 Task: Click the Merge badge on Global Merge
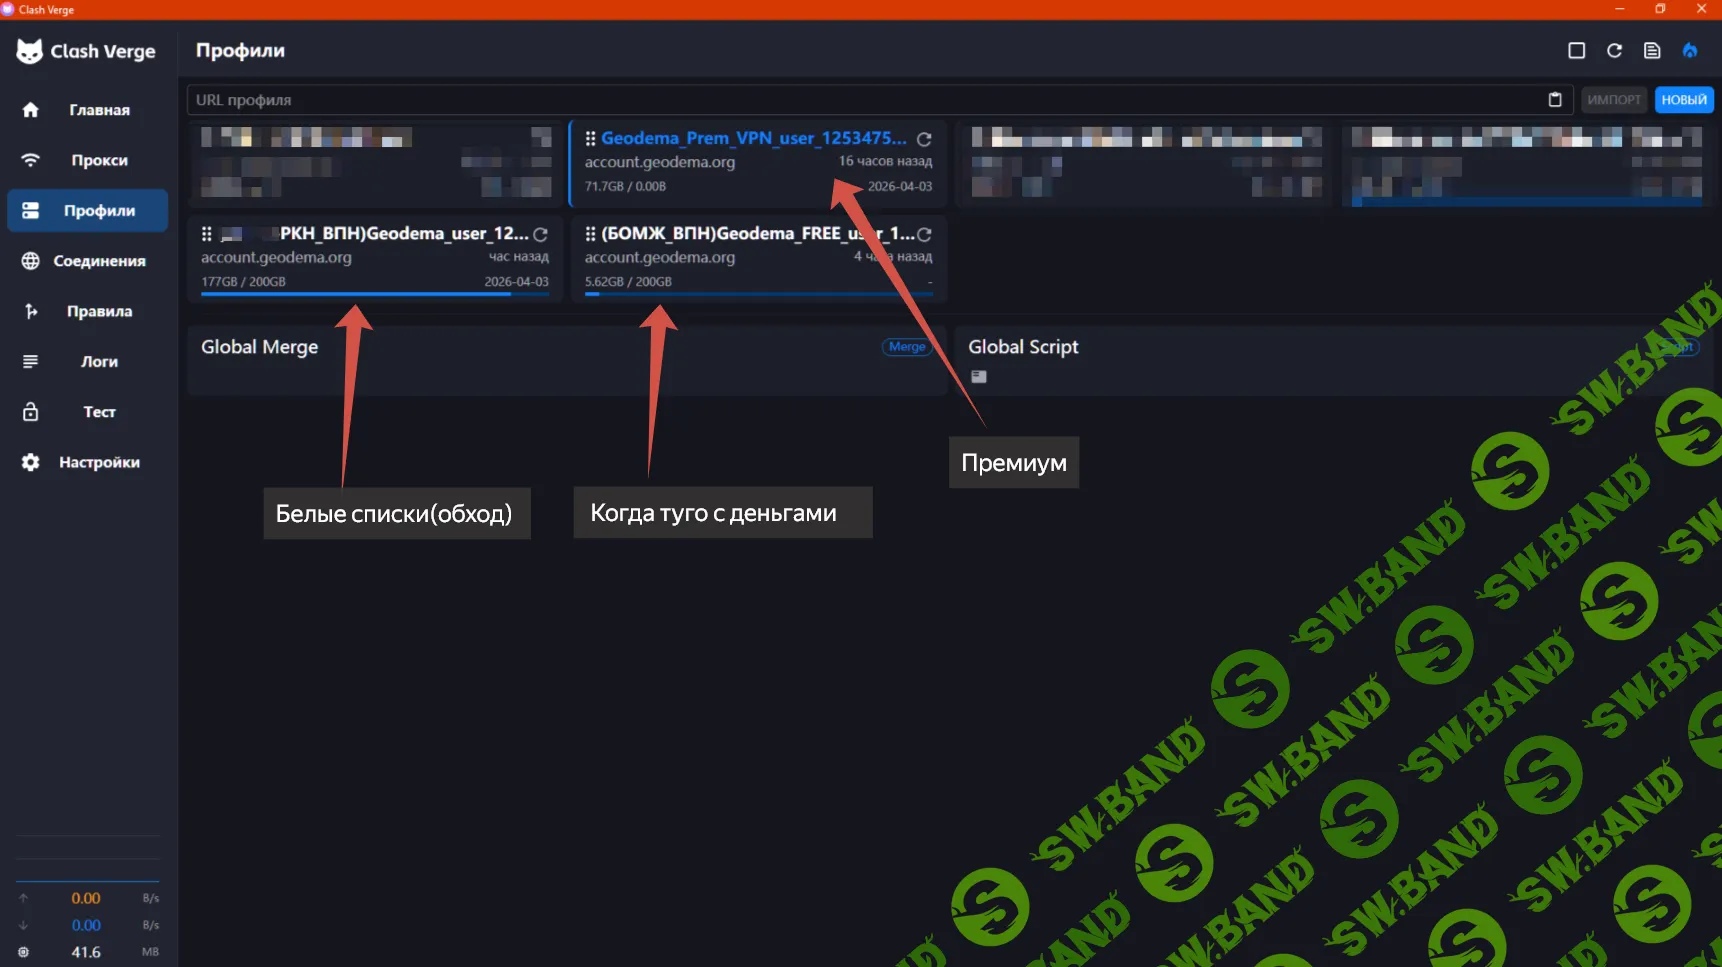coord(906,347)
